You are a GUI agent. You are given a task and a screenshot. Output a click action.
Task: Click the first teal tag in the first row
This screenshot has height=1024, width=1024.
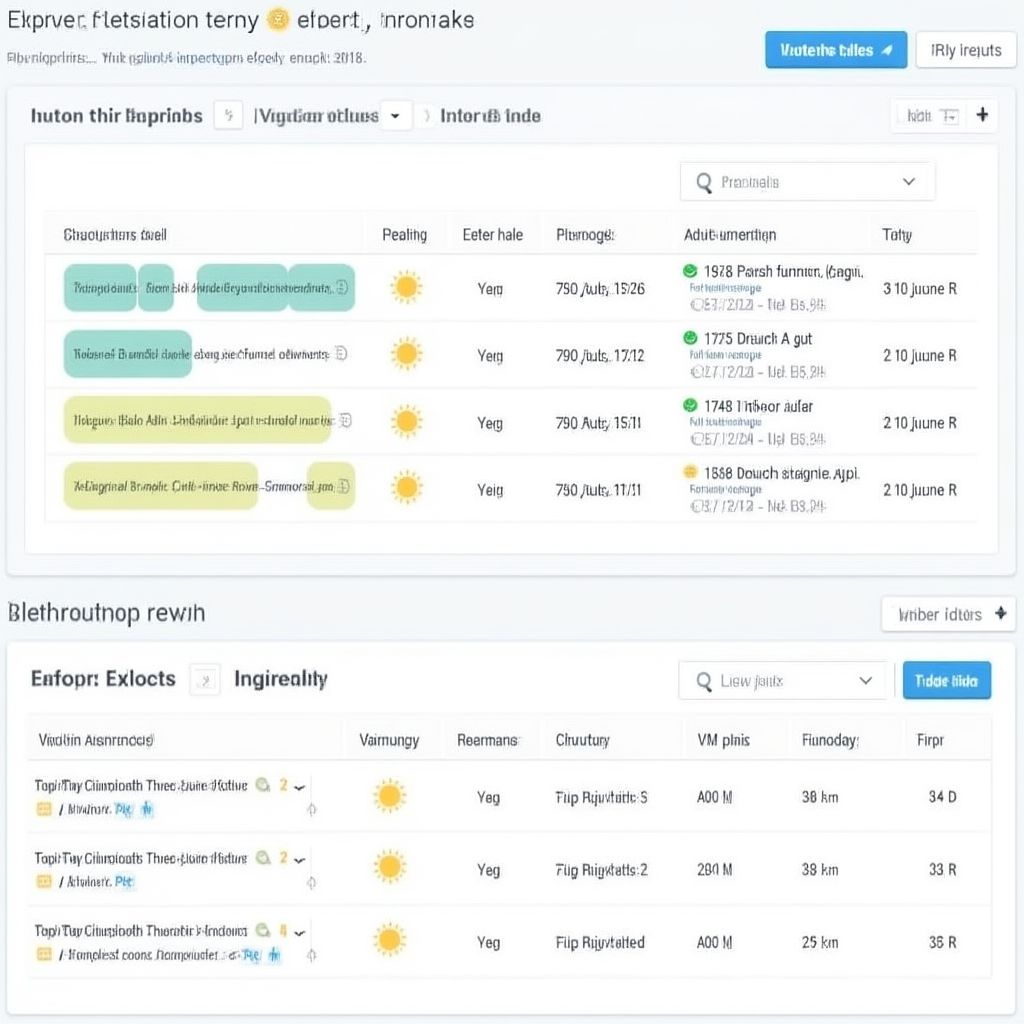(99, 288)
